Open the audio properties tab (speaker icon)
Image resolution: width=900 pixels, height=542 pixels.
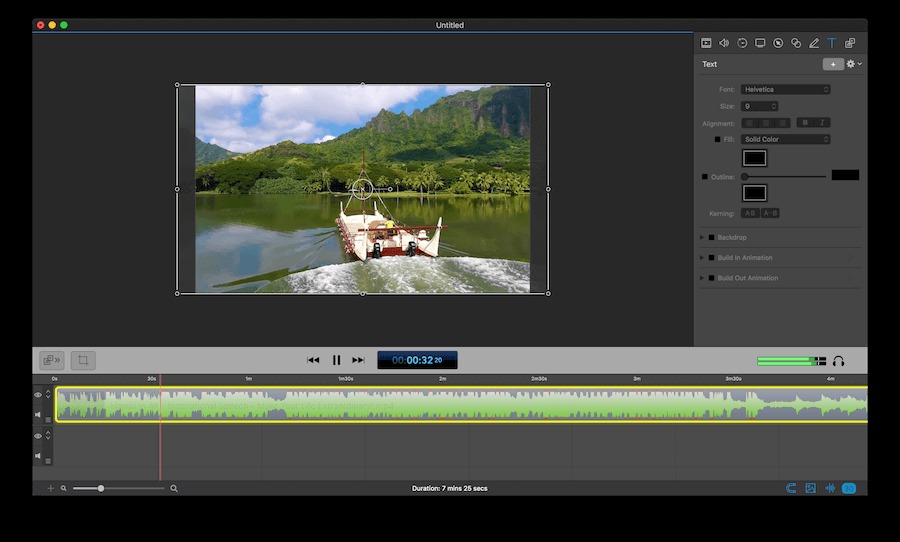pos(724,43)
